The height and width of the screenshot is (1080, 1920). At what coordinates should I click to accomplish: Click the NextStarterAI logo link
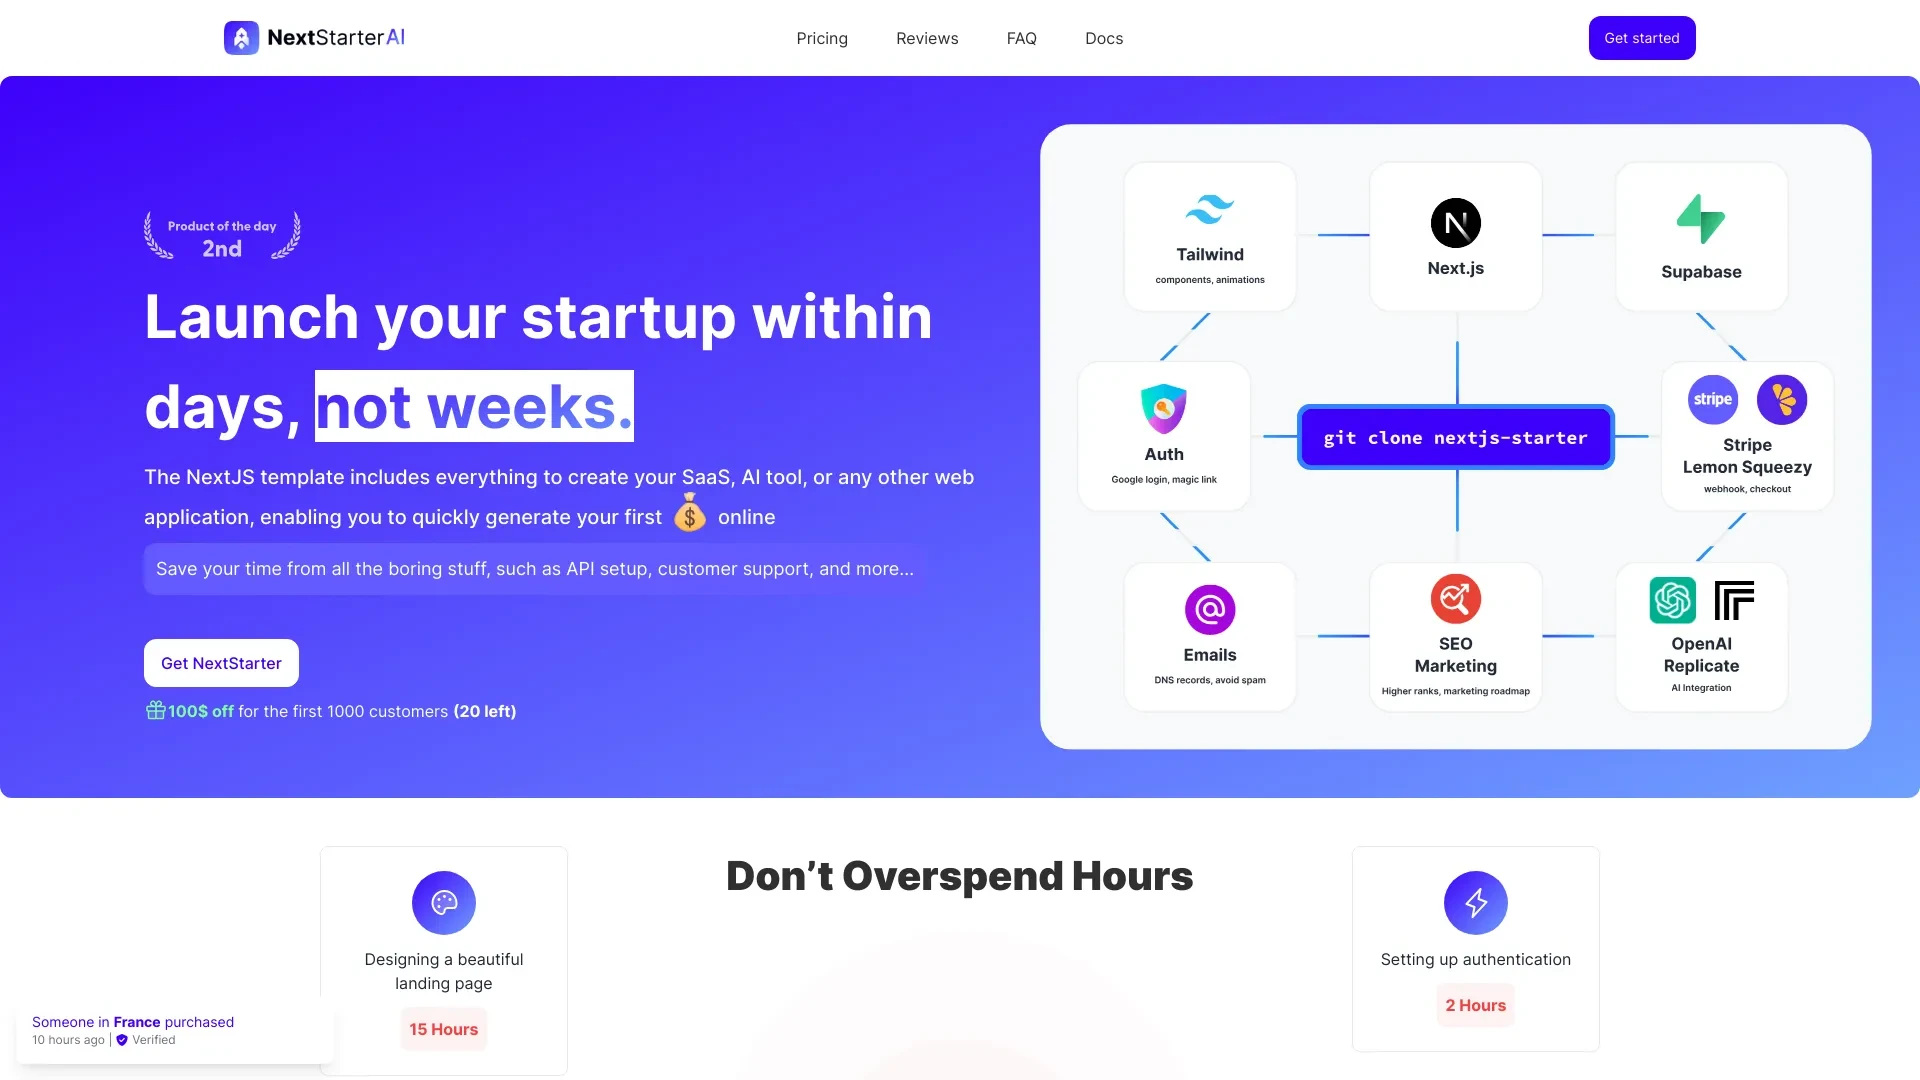[313, 37]
